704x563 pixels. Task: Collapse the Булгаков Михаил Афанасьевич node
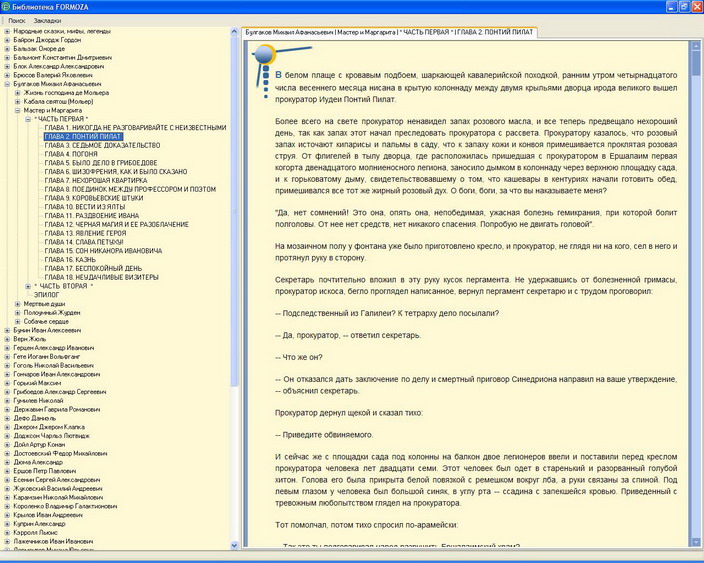tap(7, 84)
